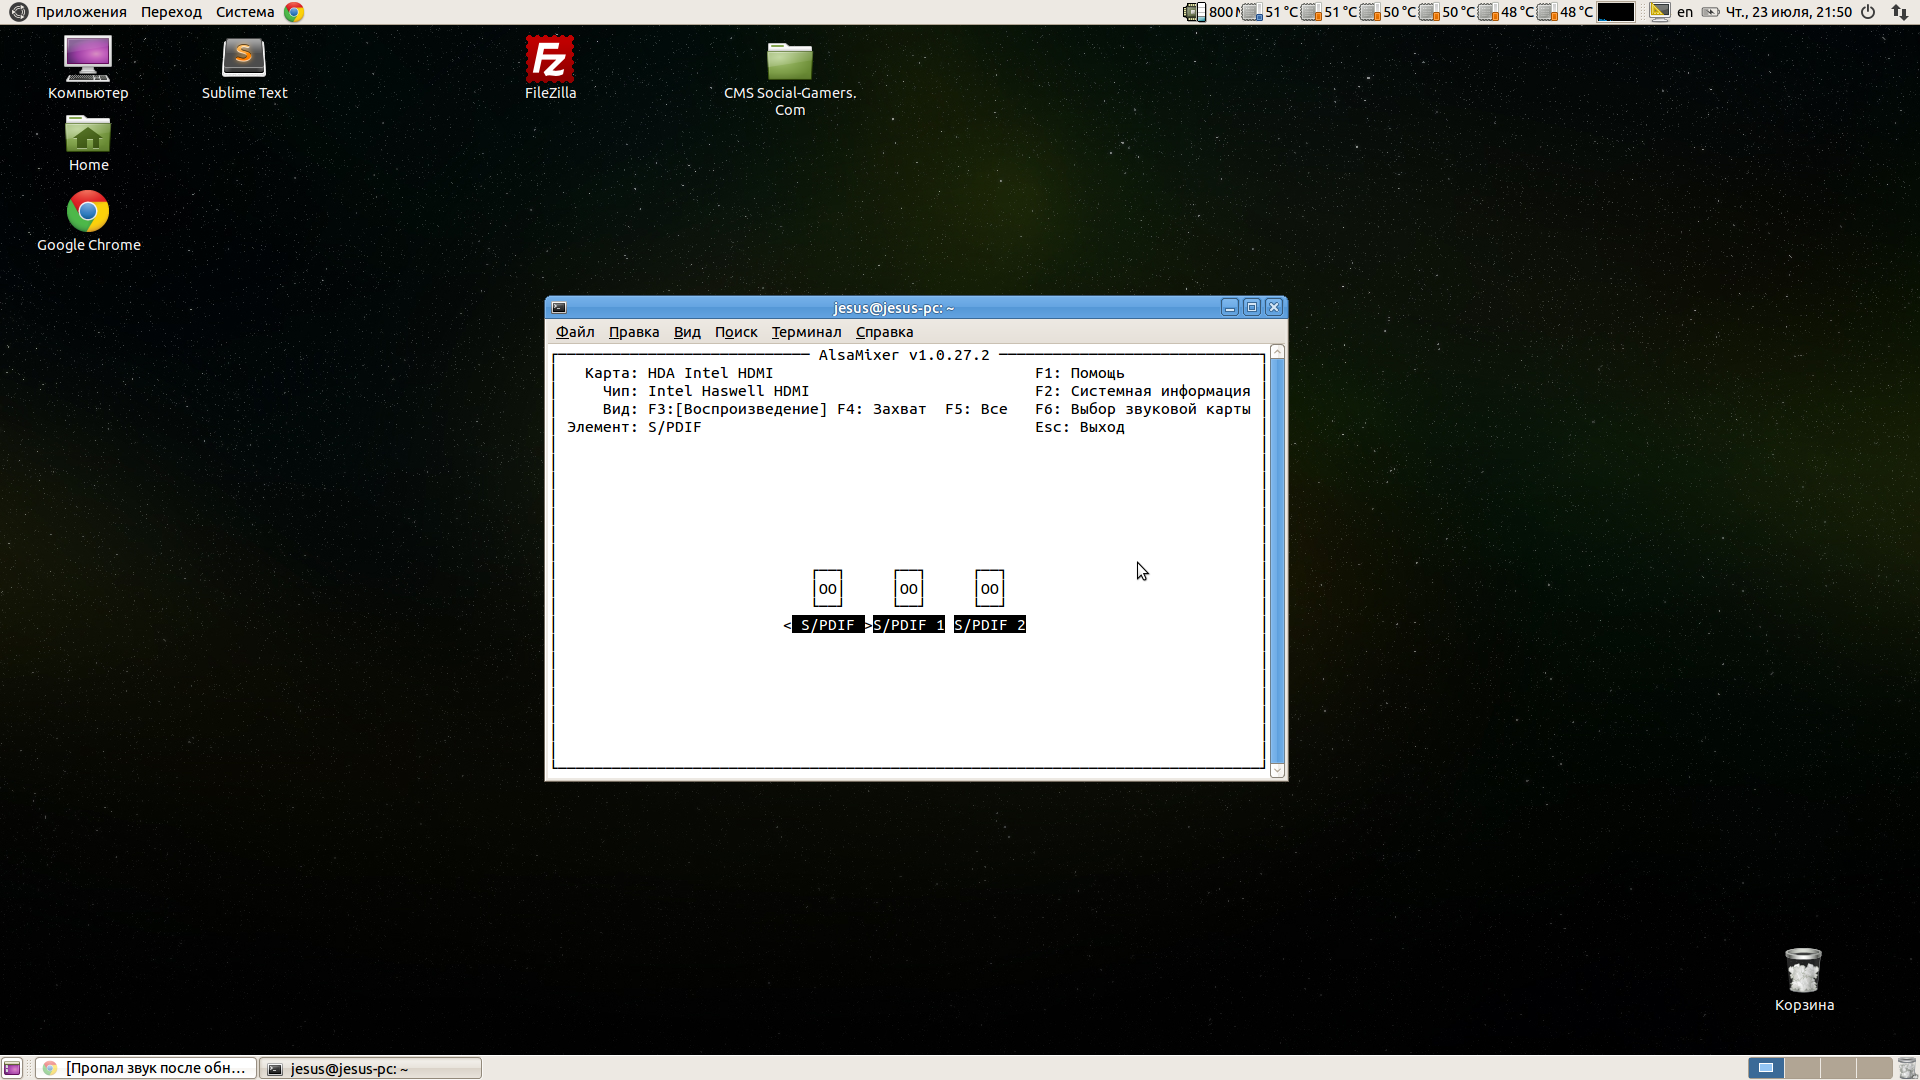Open the Home folder icon
This screenshot has width=1920, height=1080.
coord(88,136)
